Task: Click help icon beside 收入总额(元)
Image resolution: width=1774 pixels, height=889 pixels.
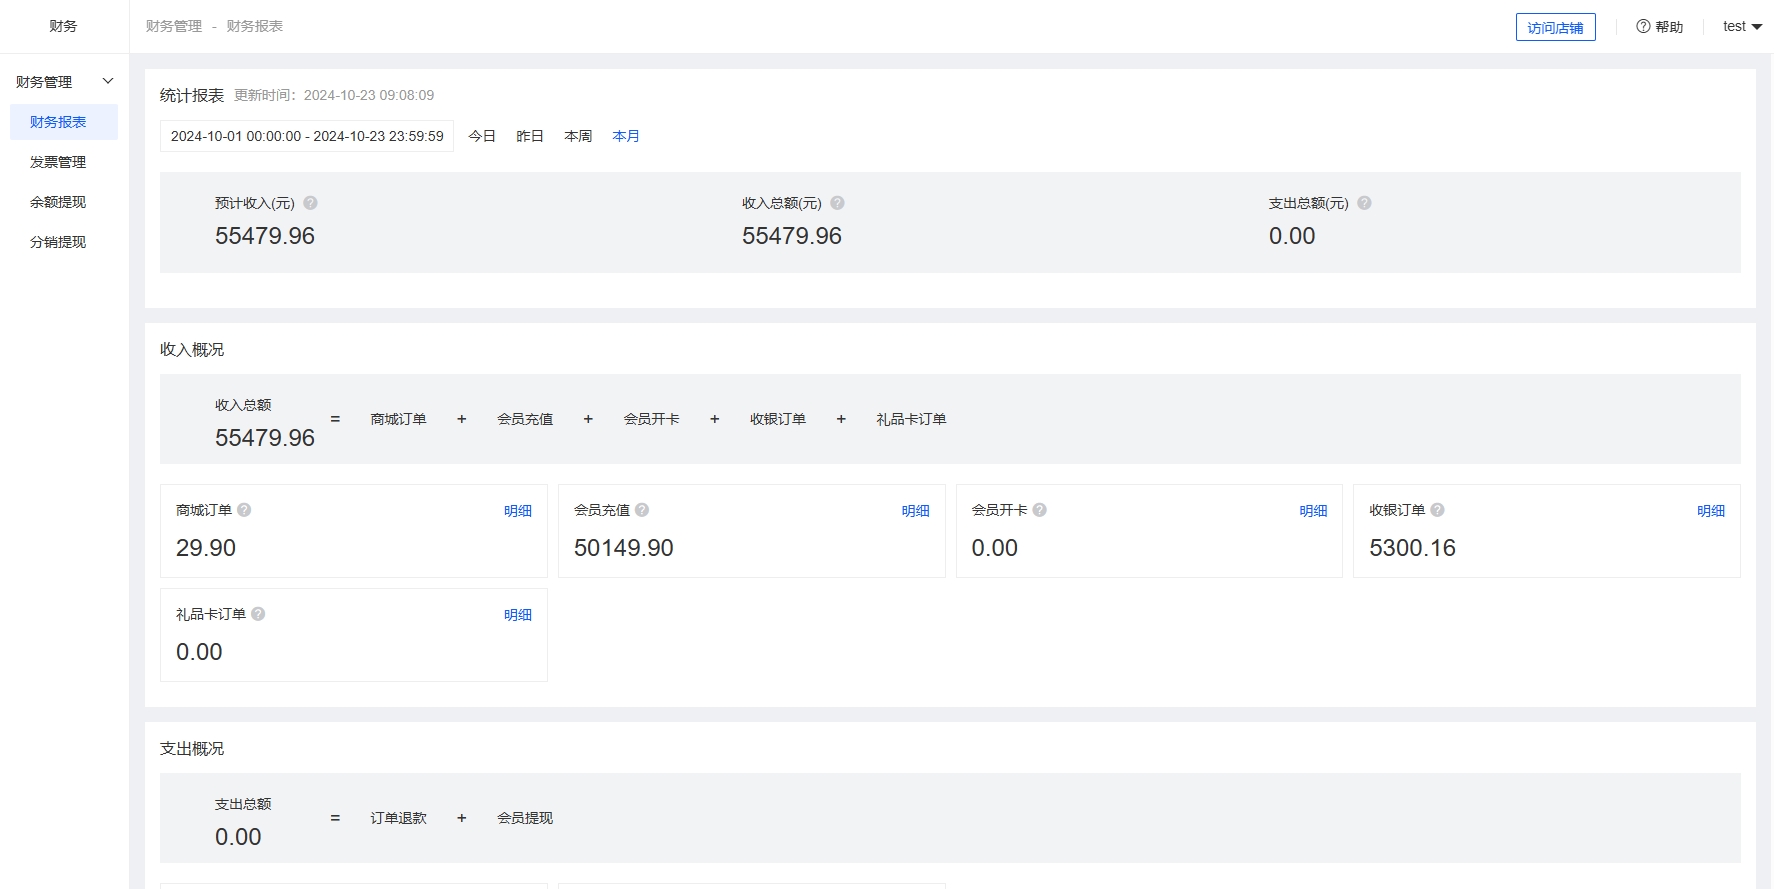Action: 837,203
